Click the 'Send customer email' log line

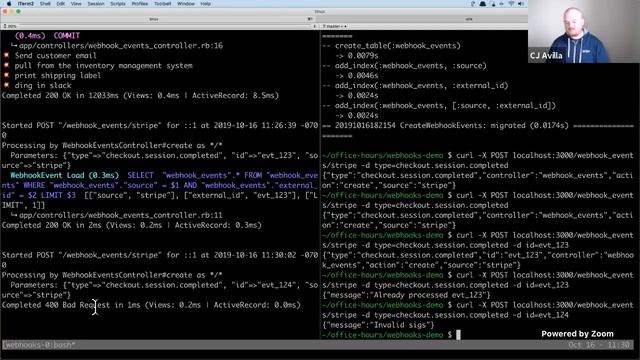(x=56, y=56)
